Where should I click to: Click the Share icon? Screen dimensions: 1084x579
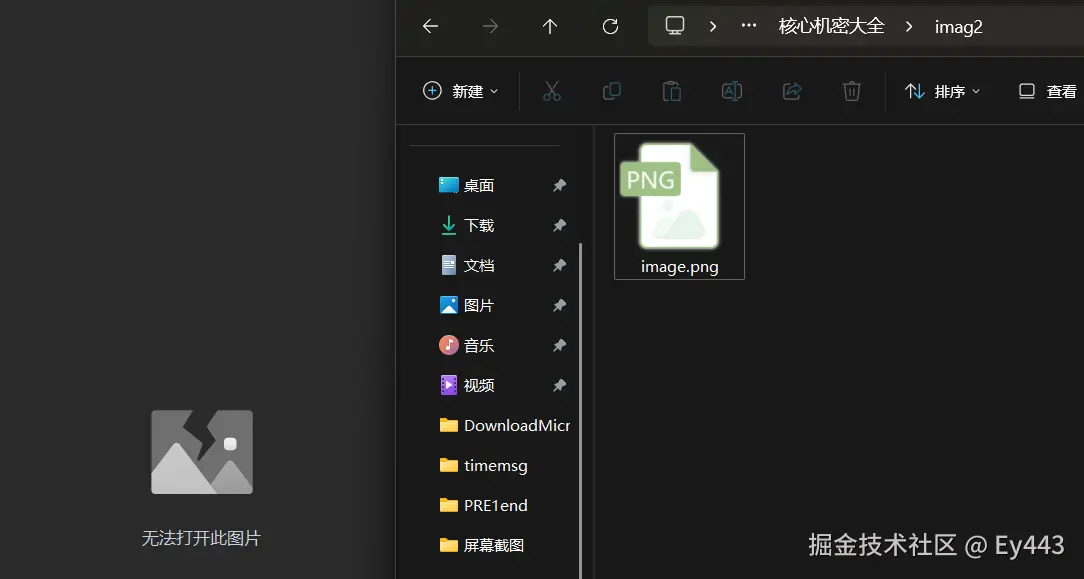pyautogui.click(x=792, y=91)
